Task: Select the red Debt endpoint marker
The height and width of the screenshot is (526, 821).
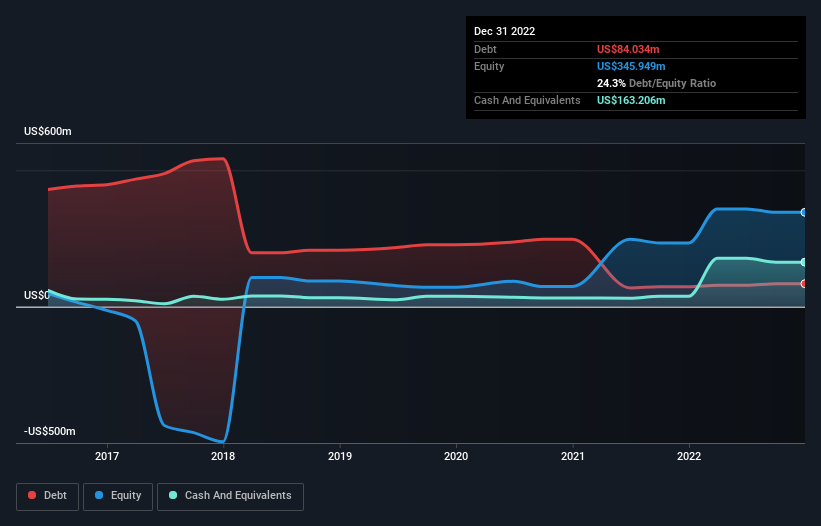Action: click(804, 284)
